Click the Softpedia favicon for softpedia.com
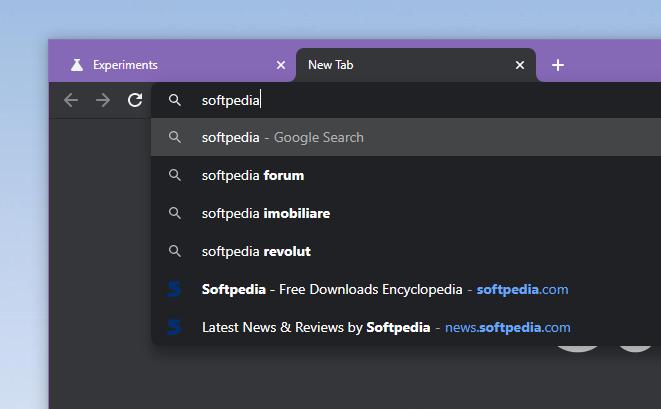 [174, 289]
